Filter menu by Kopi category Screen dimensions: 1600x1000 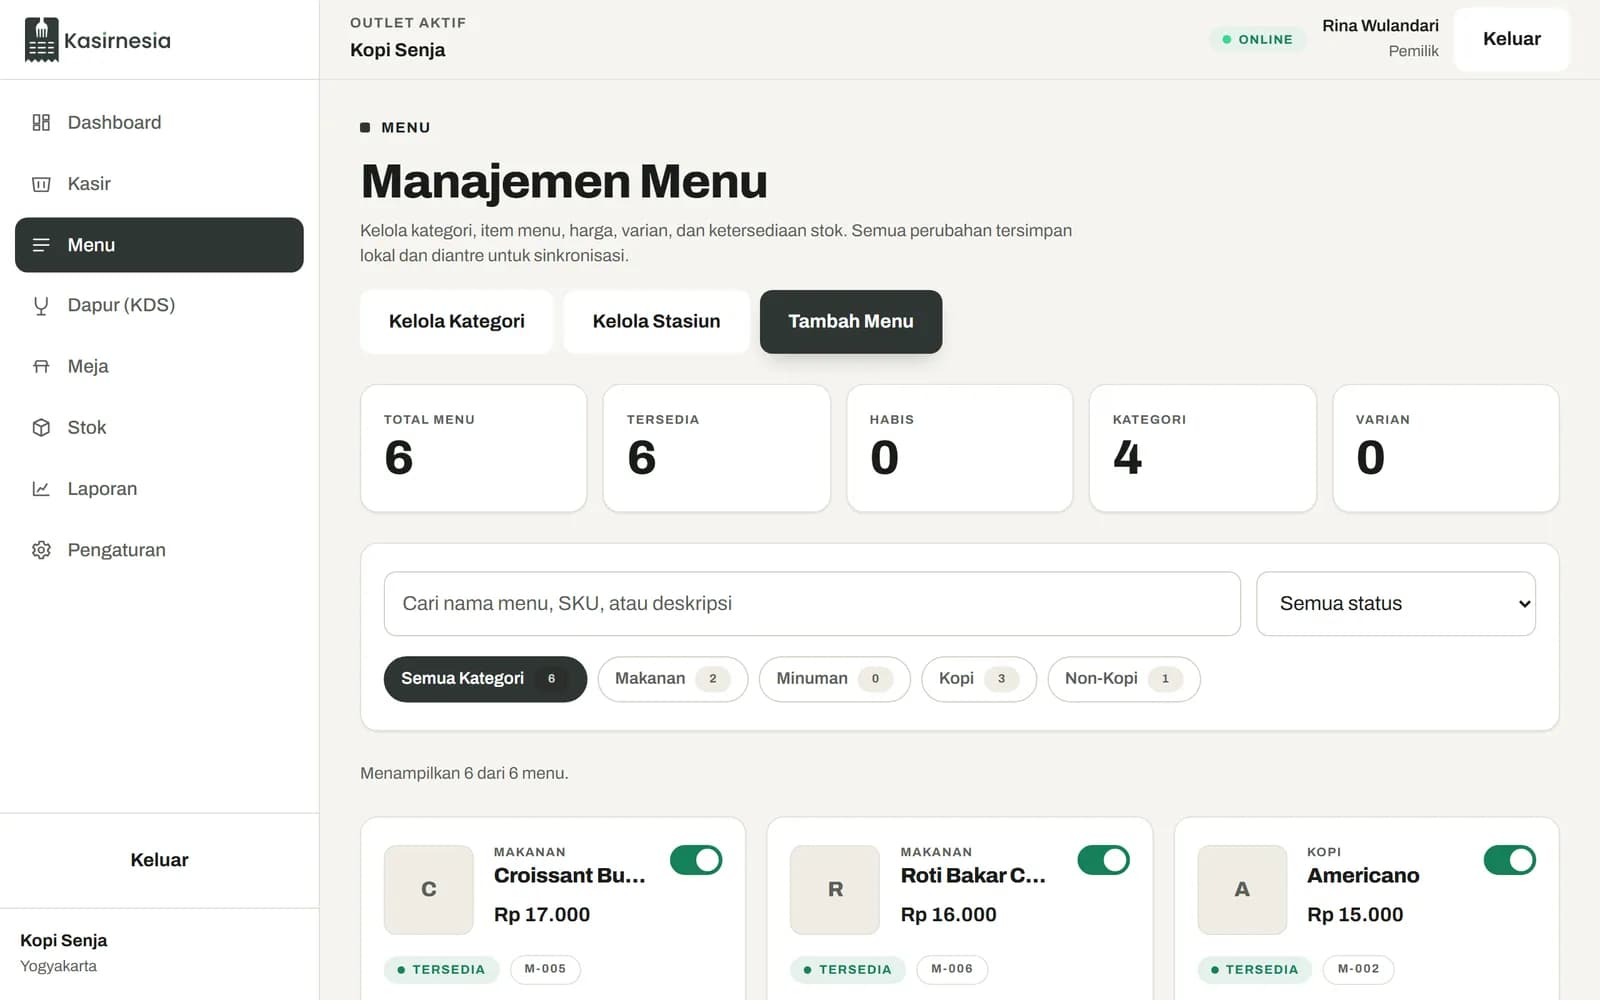[x=979, y=679]
